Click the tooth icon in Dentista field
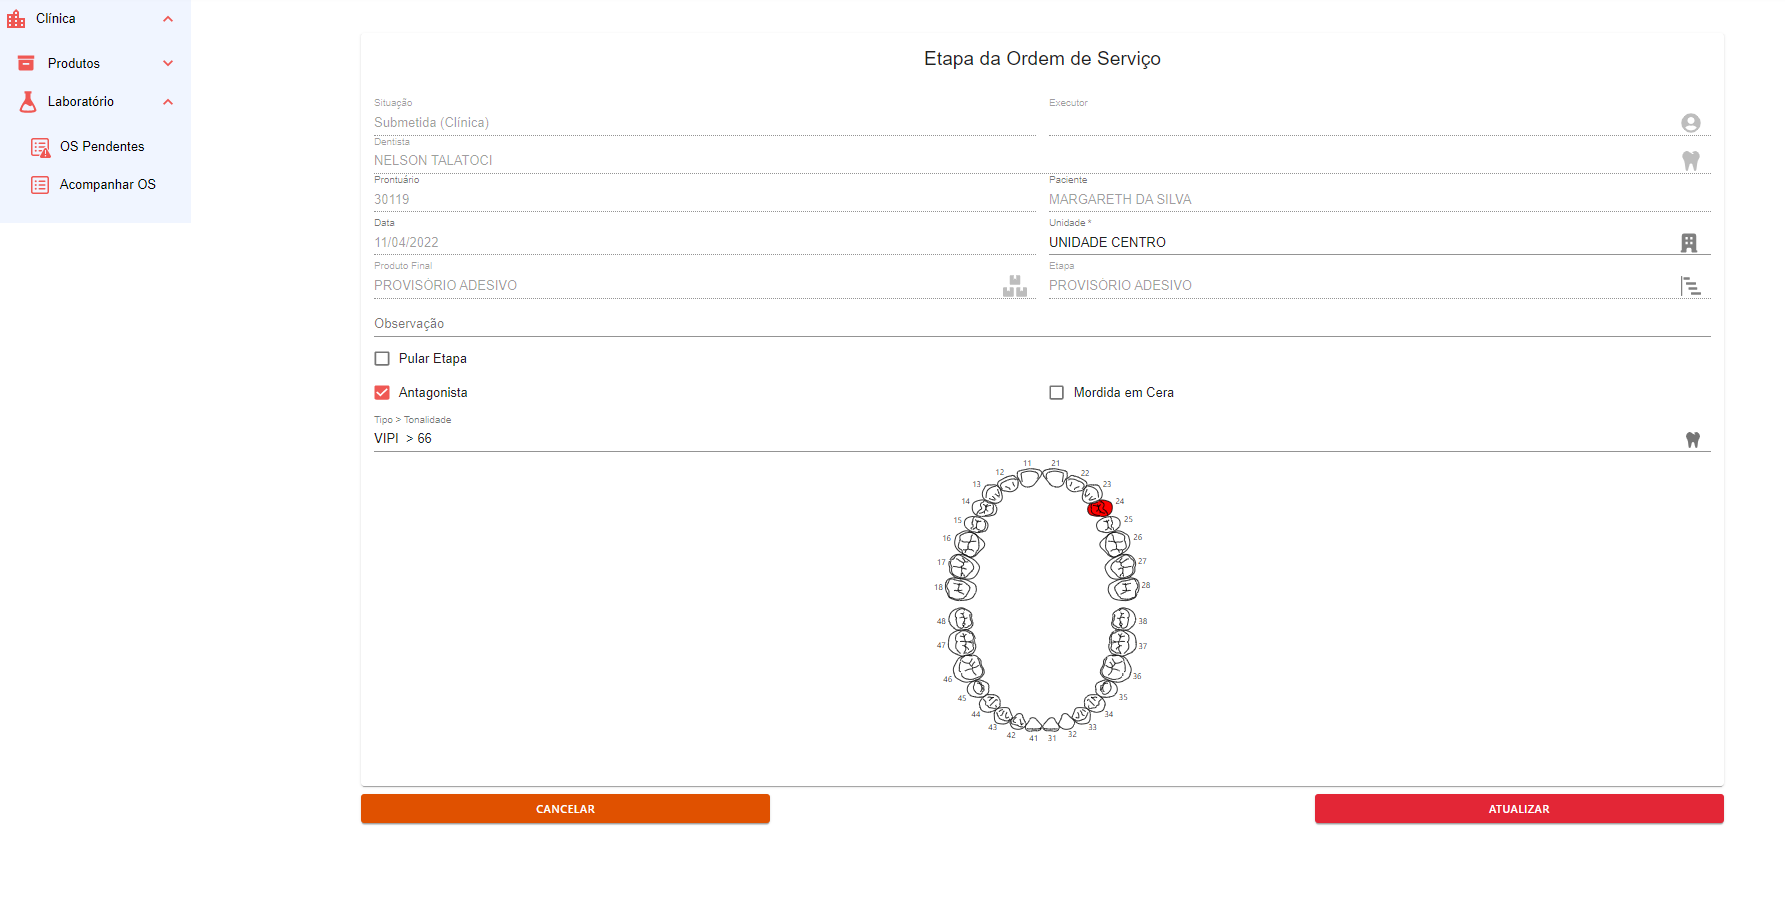 coord(1690,161)
